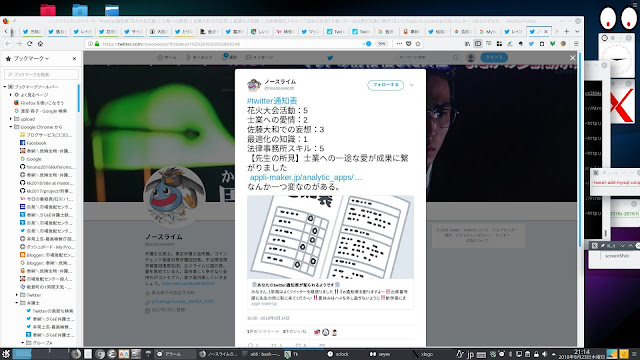The height and width of the screenshot is (360, 640).
Task: Collapse the ブックマークツールバー folder
Action: pyautogui.click(x=5, y=87)
